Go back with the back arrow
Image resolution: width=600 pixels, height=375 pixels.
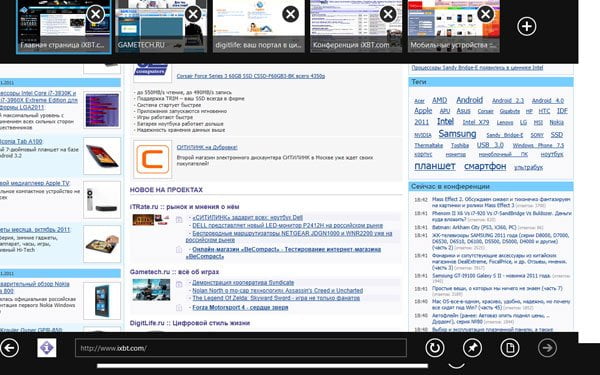pos(10,348)
